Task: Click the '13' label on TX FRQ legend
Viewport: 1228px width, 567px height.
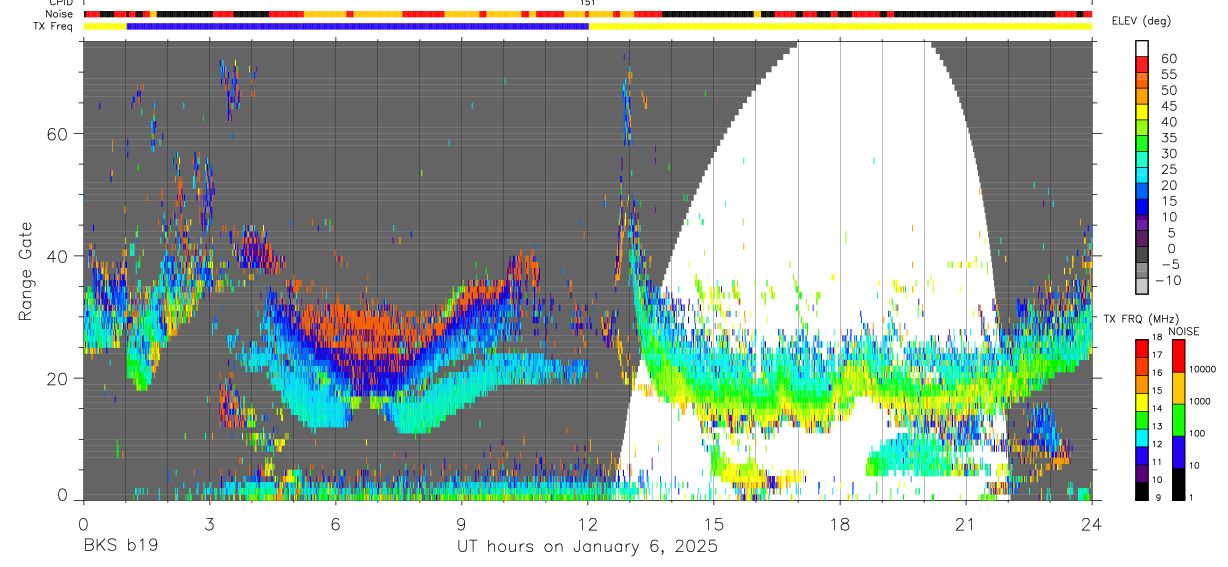Action: [x=1156, y=426]
